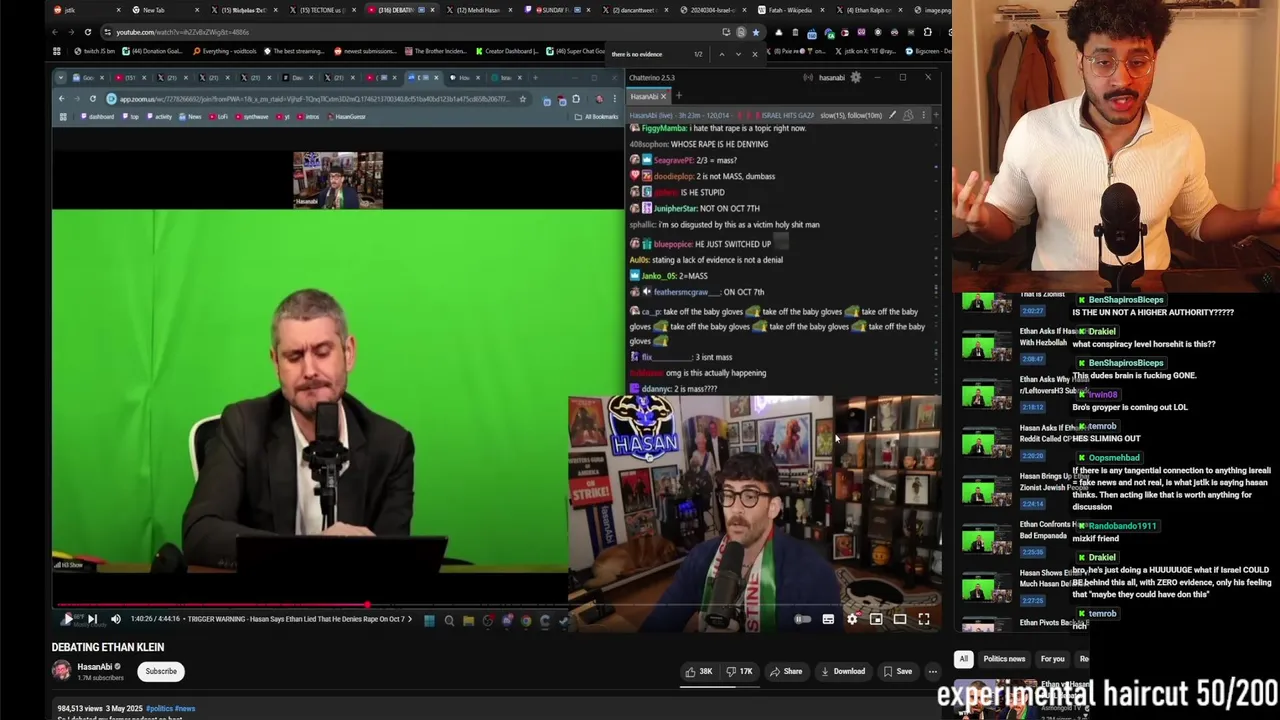The image size is (1280, 720).
Task: Jump to chapter timestamp 2:18:12
Action: tap(1031, 407)
